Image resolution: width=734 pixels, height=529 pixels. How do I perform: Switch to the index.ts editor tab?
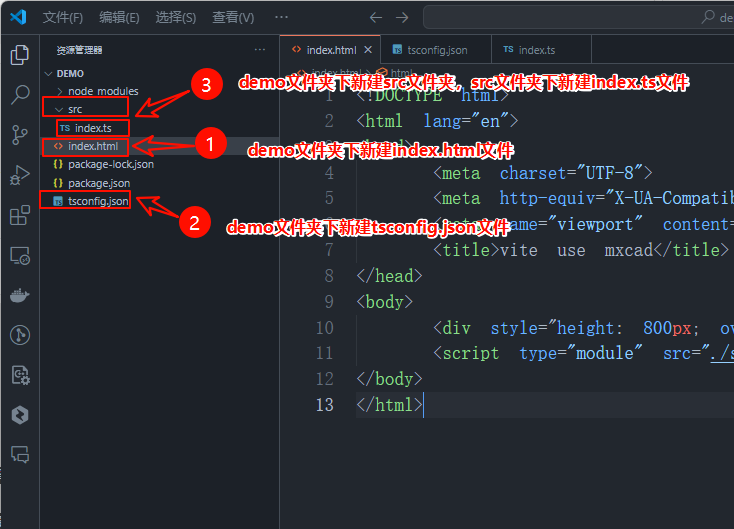click(x=536, y=50)
